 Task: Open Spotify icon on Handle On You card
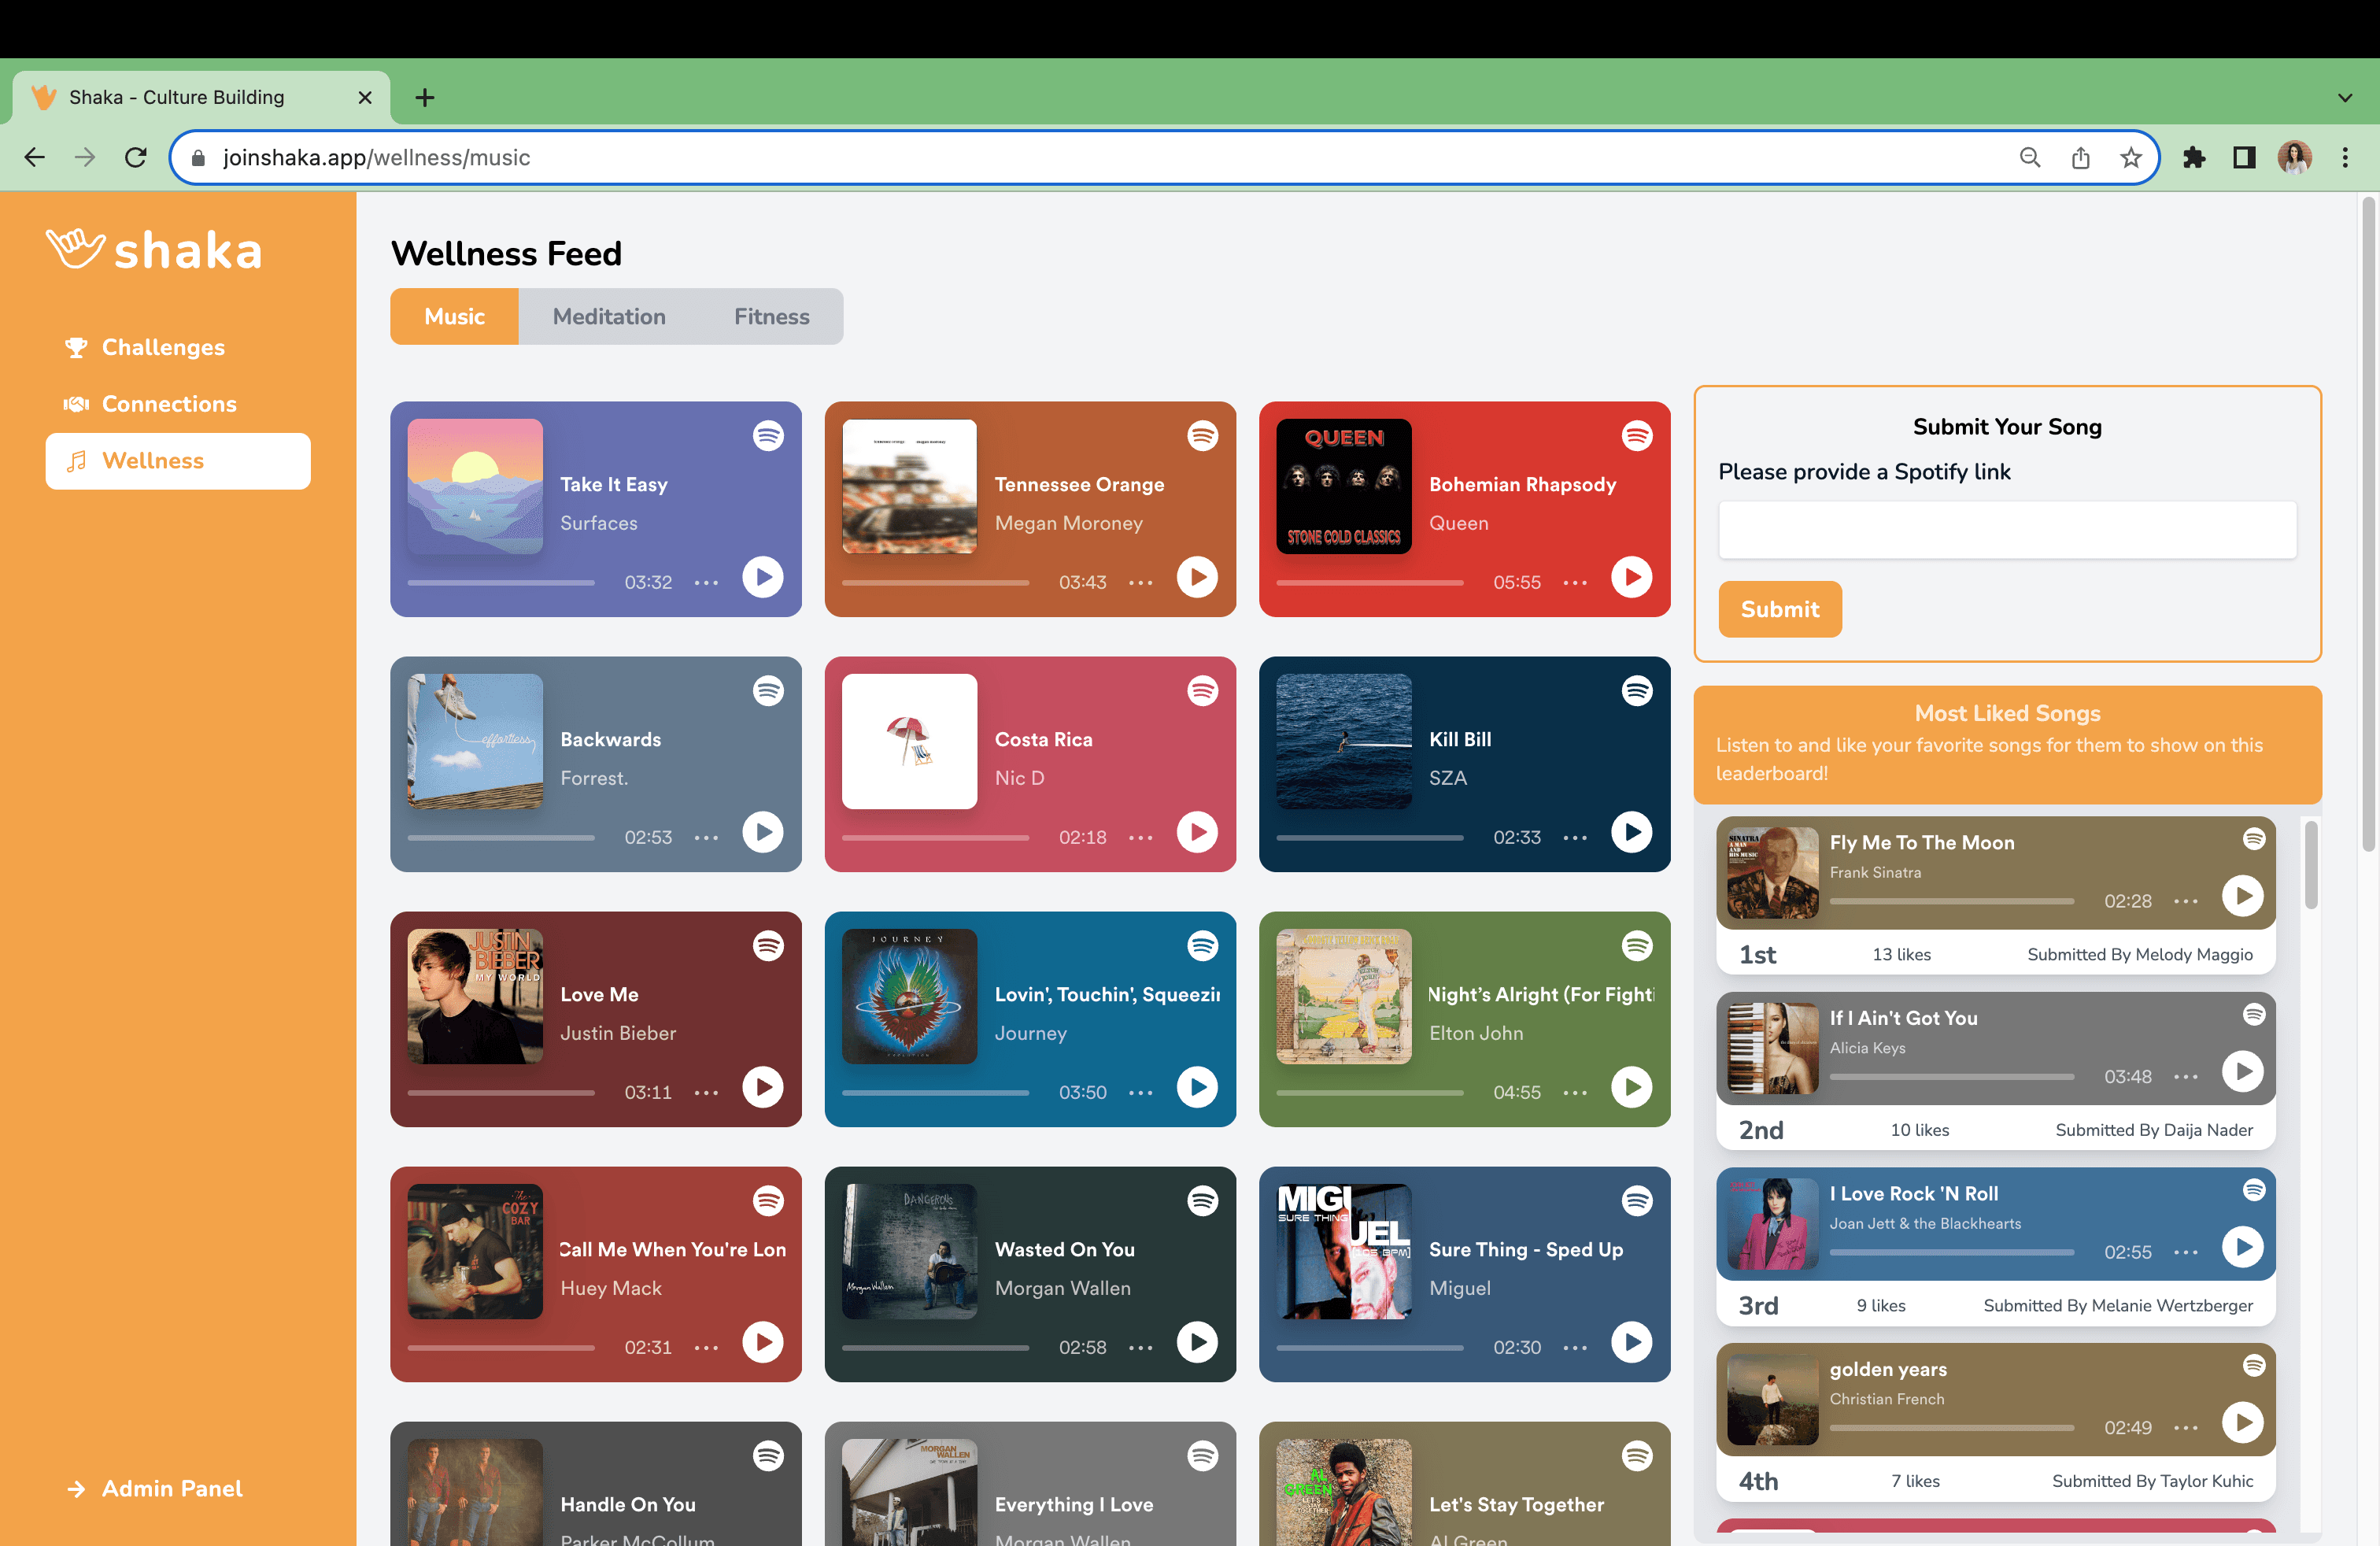pos(768,1456)
